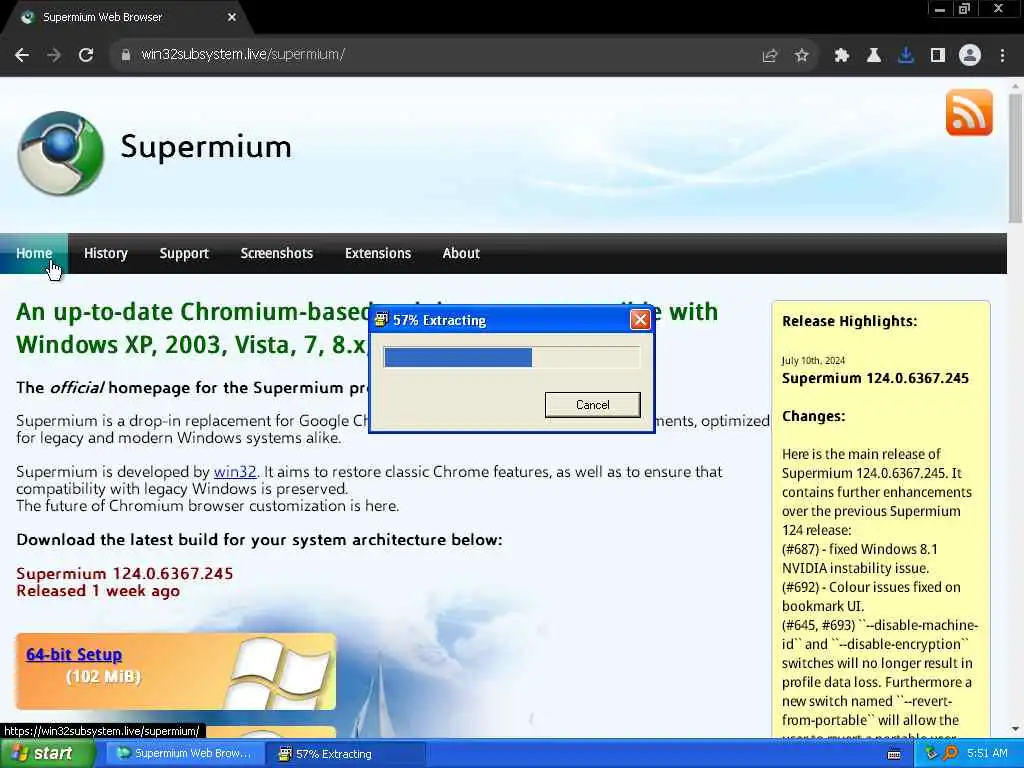1024x768 pixels.
Task: Switch to 57% Extracting taskbar item
Action: (x=347, y=754)
